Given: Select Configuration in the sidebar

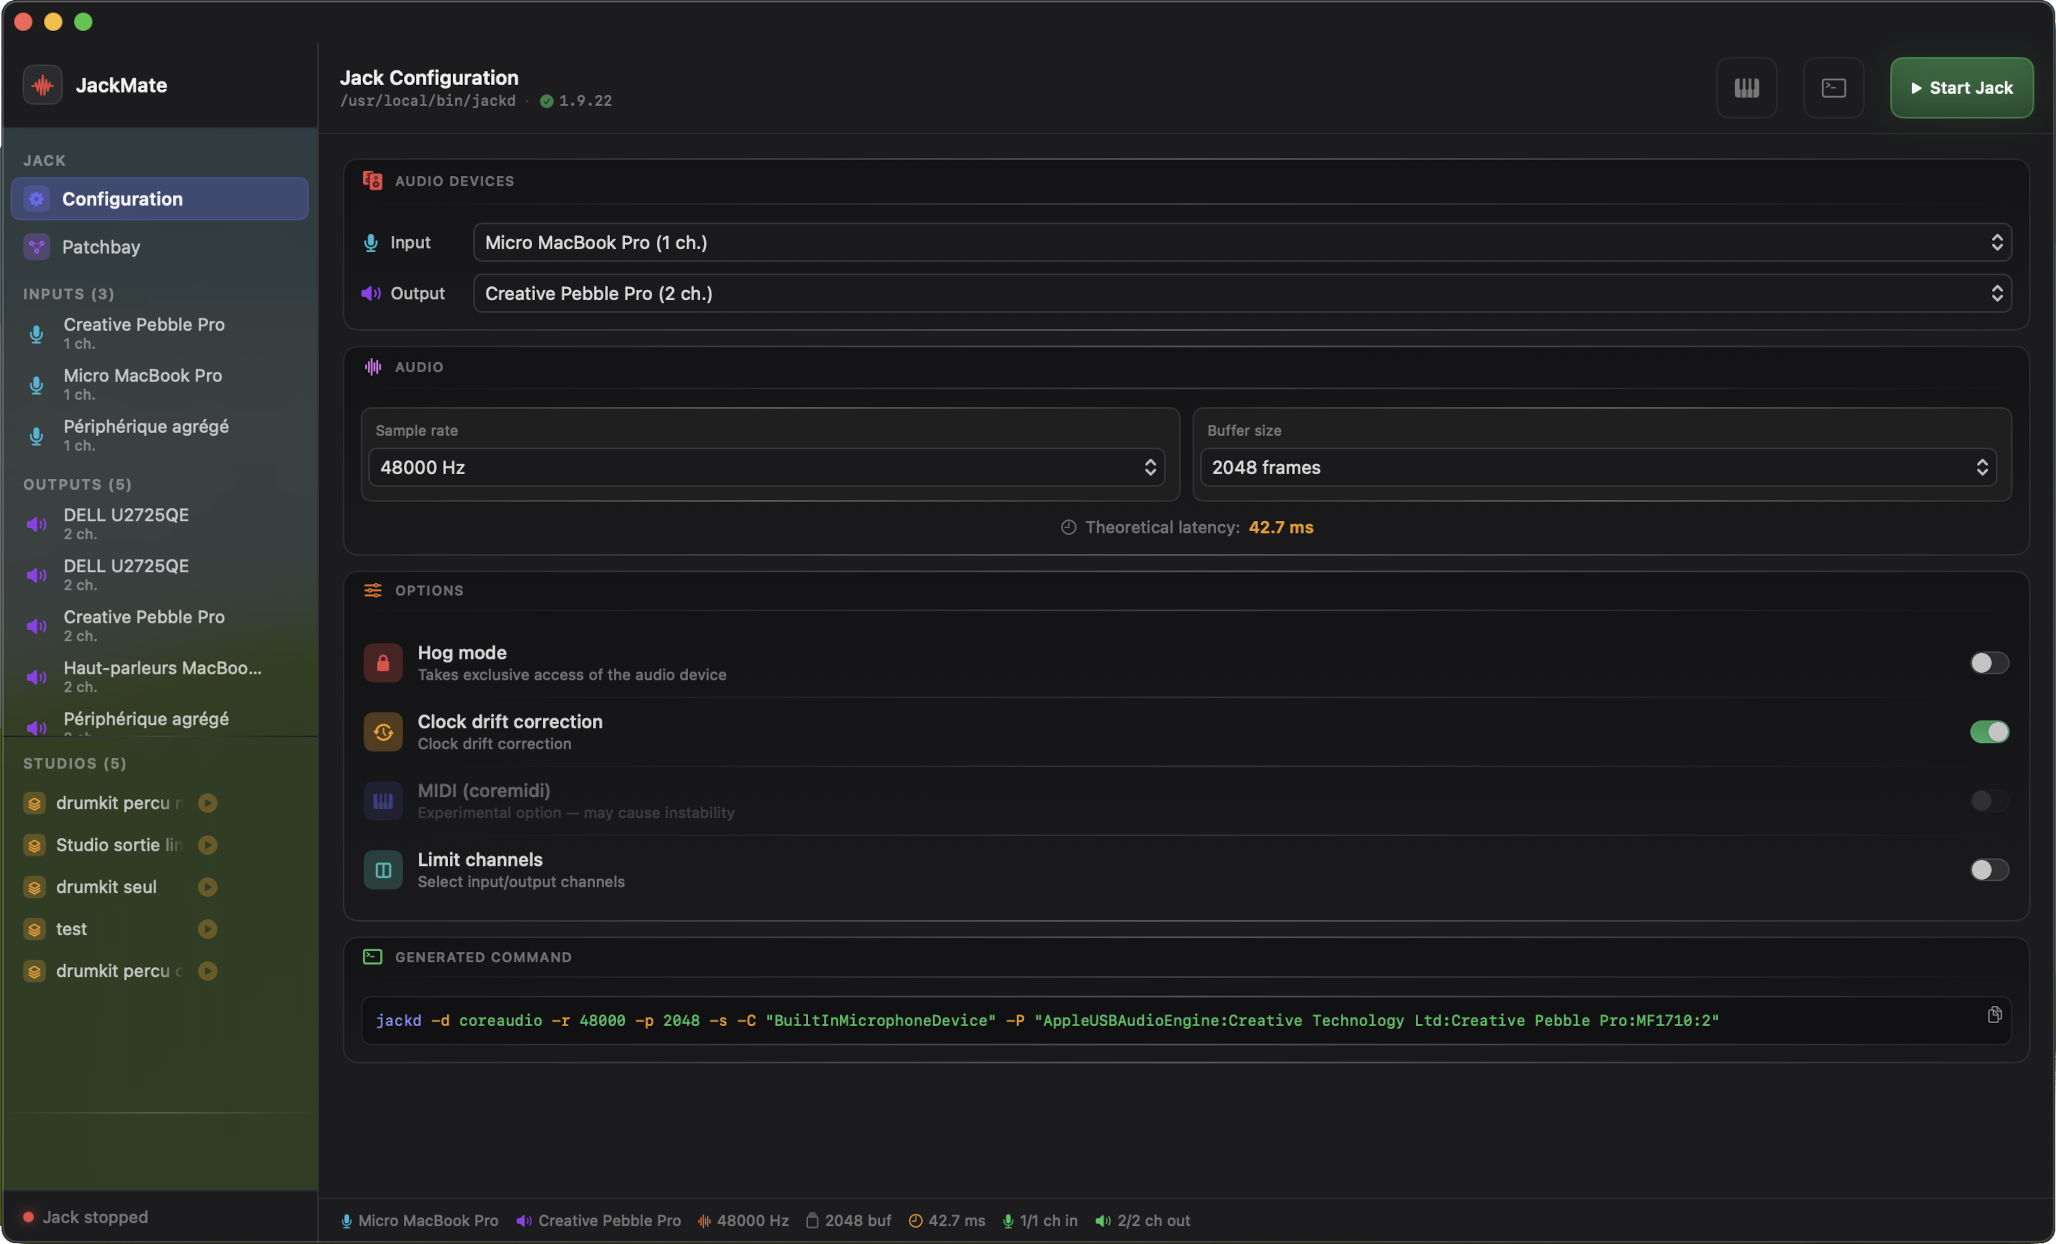Looking at the screenshot, I should (x=122, y=199).
